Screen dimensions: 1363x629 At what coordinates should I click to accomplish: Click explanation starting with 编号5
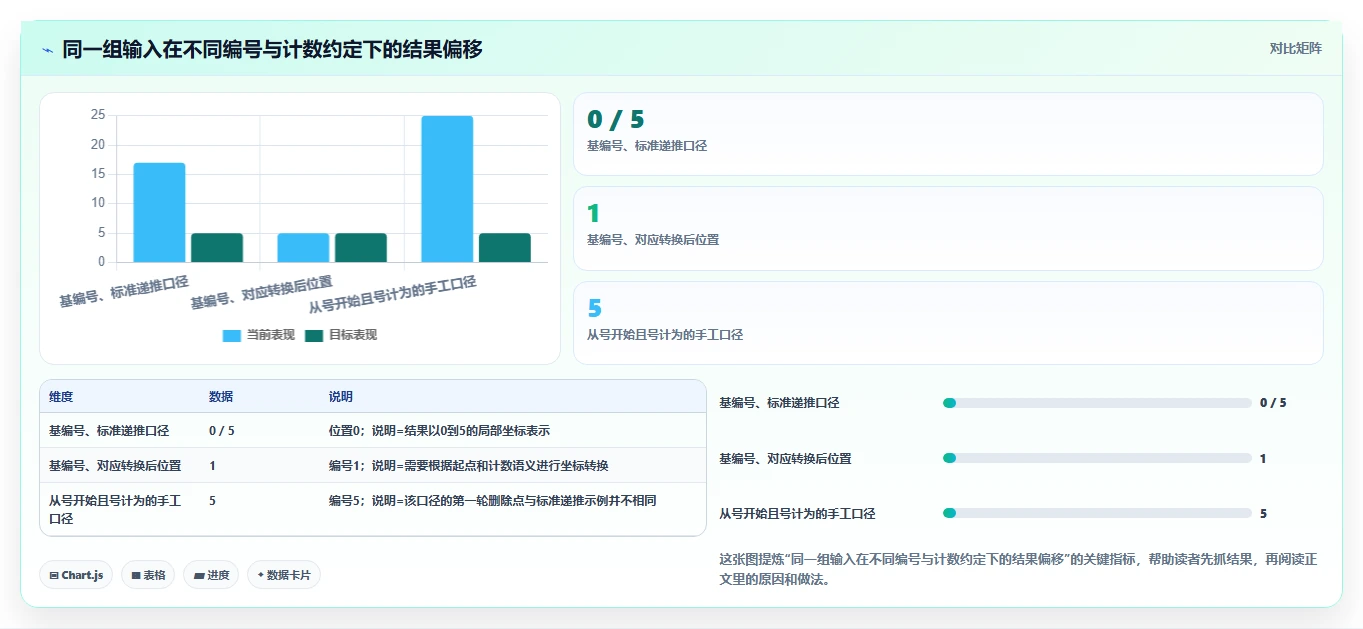(x=493, y=501)
